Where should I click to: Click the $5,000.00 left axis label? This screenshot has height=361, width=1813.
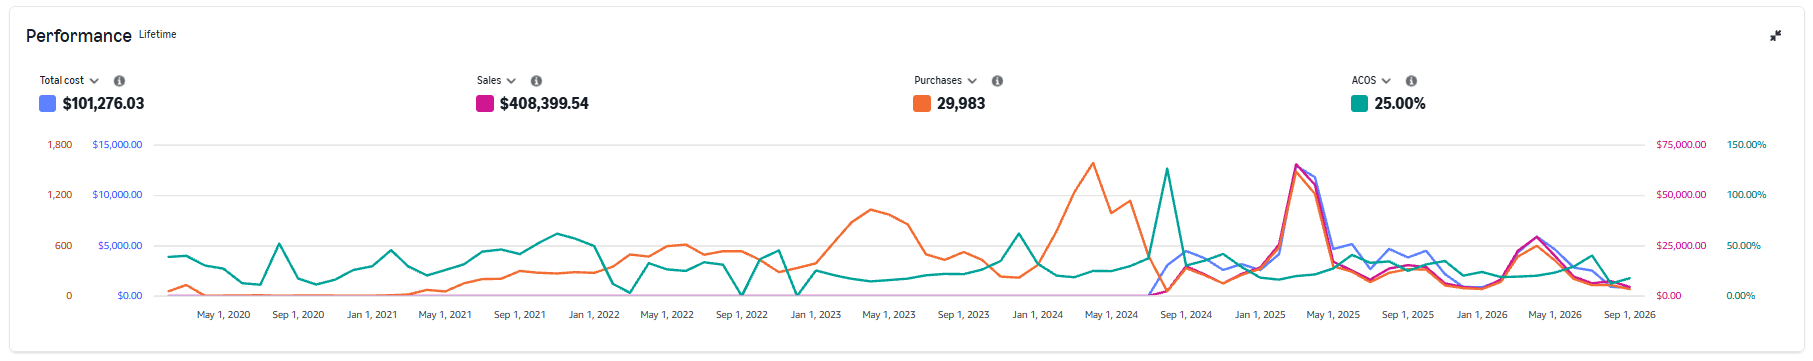120,246
